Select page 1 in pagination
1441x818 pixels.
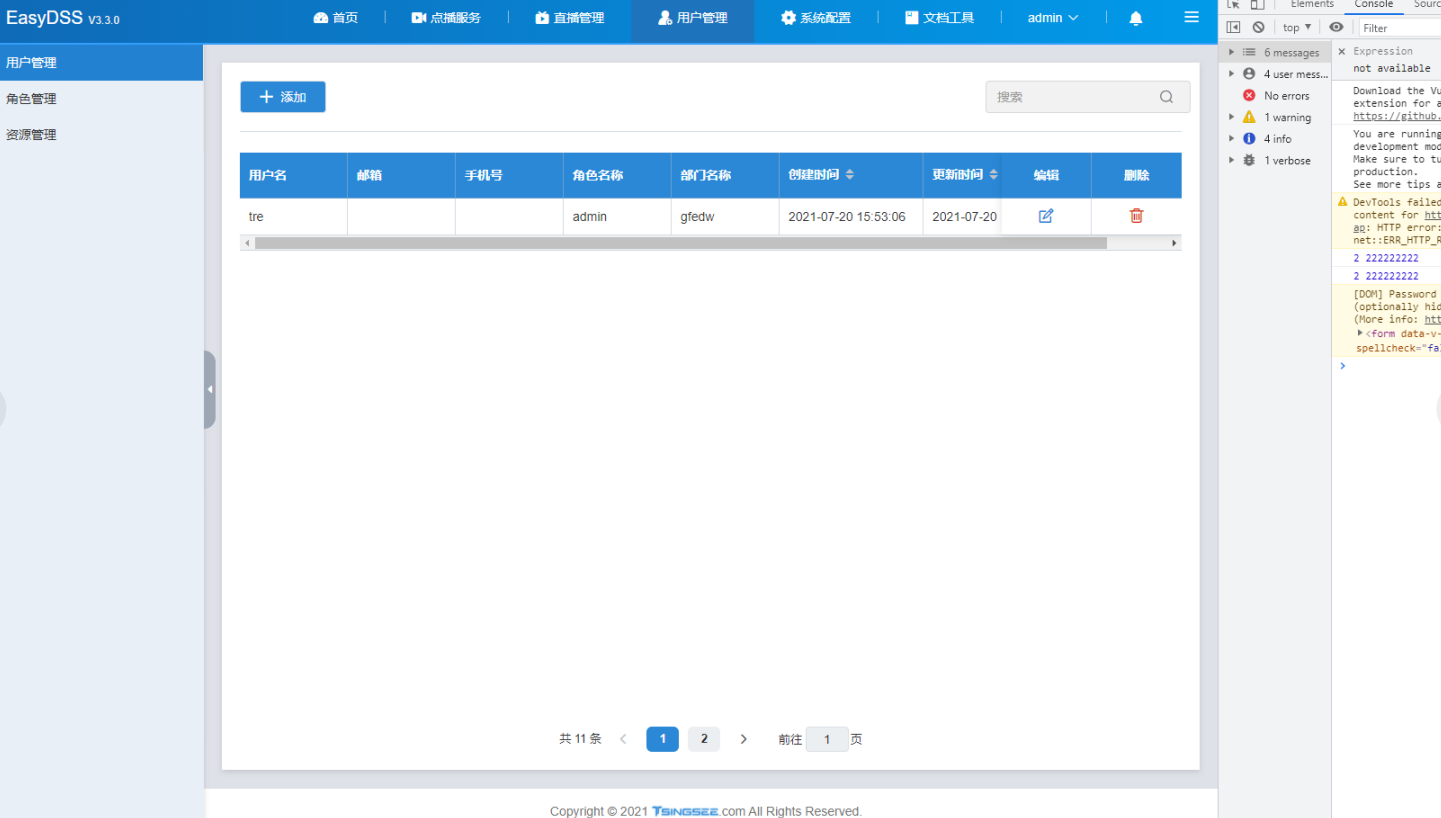tap(663, 739)
